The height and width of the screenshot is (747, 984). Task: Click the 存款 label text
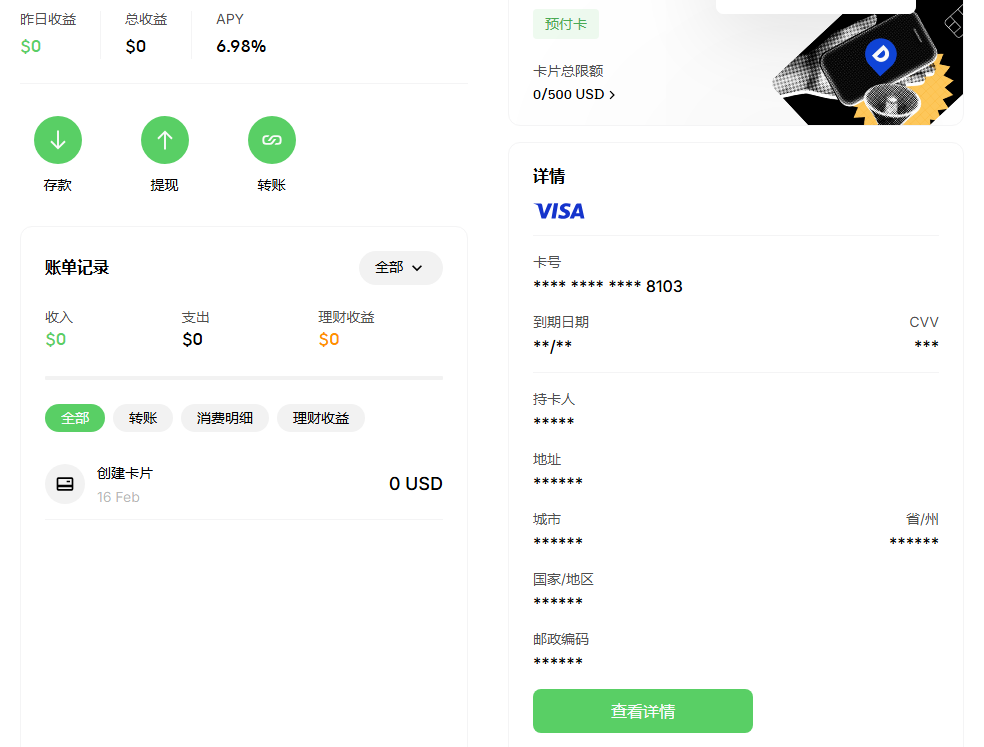tap(58, 185)
